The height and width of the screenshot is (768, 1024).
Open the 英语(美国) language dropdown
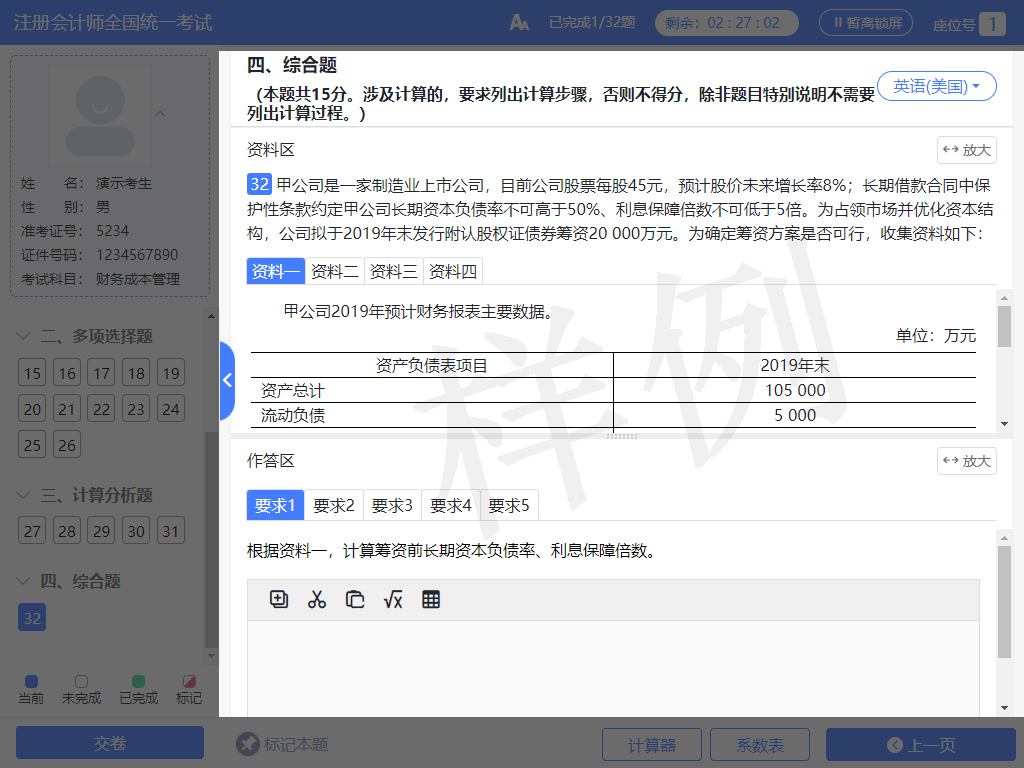click(936, 86)
